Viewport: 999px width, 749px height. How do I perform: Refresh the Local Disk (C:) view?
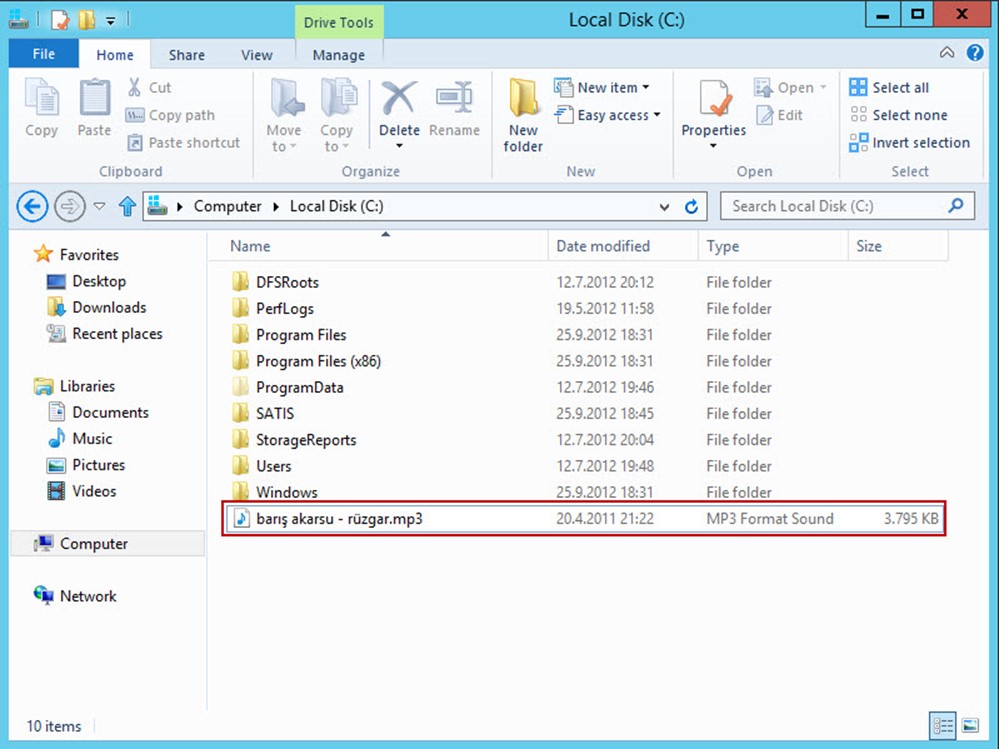coord(691,207)
